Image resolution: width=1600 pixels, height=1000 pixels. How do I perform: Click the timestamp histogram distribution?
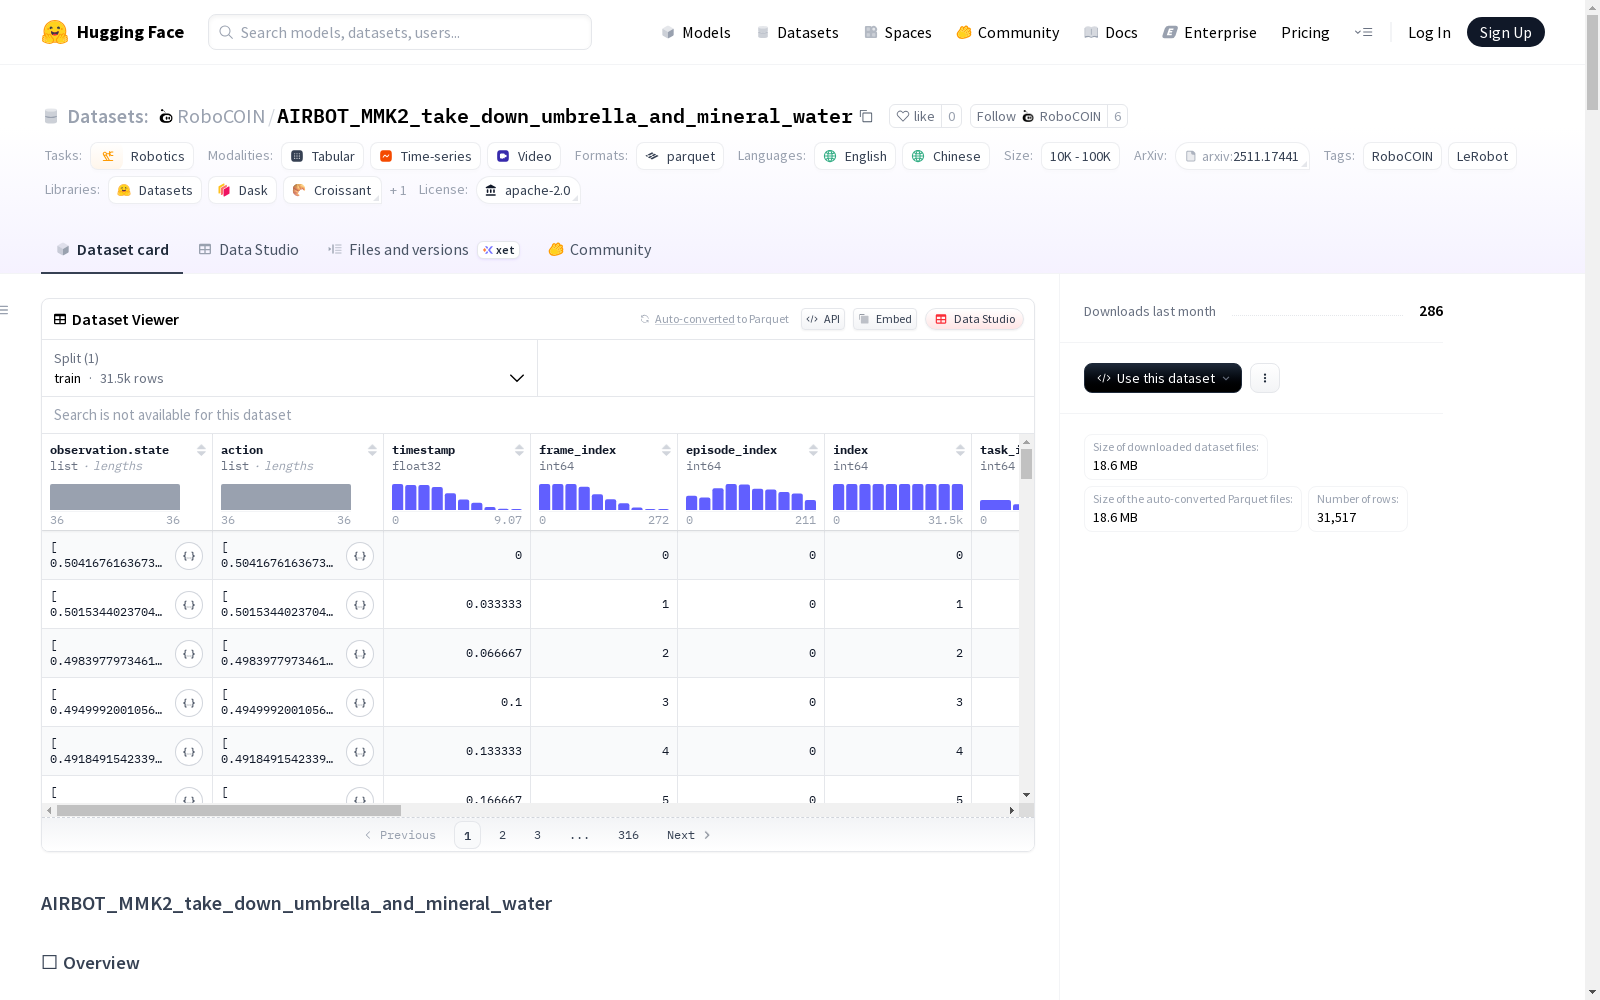[457, 497]
